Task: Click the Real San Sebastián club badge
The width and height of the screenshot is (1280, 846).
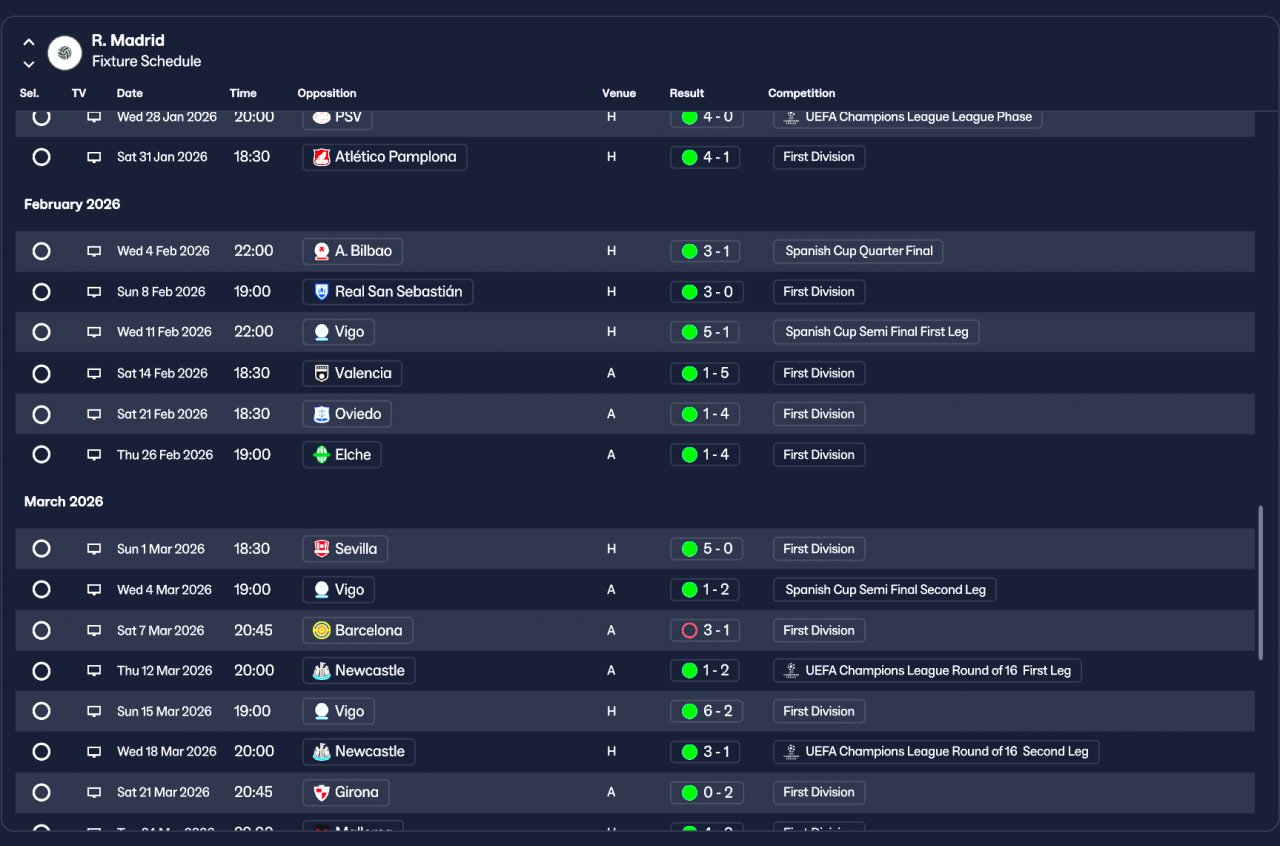Action: pyautogui.click(x=321, y=292)
